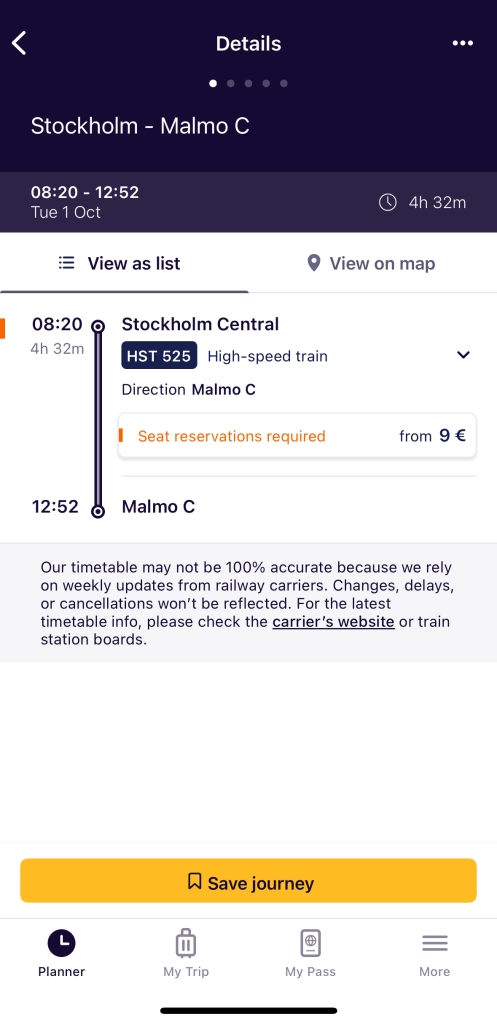Screen dimensions: 497x1024
Task: Open My Pass passport icon
Action: tap(310, 943)
